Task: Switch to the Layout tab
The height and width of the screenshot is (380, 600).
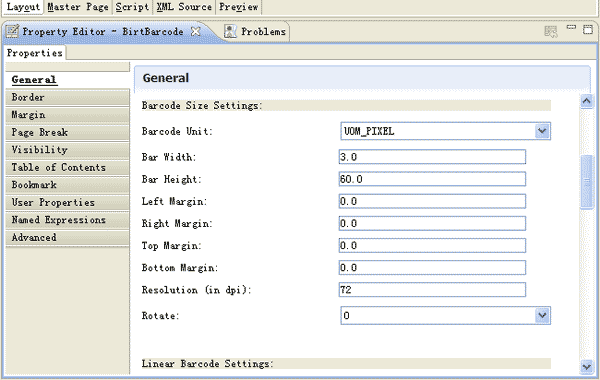Action: tap(23, 7)
